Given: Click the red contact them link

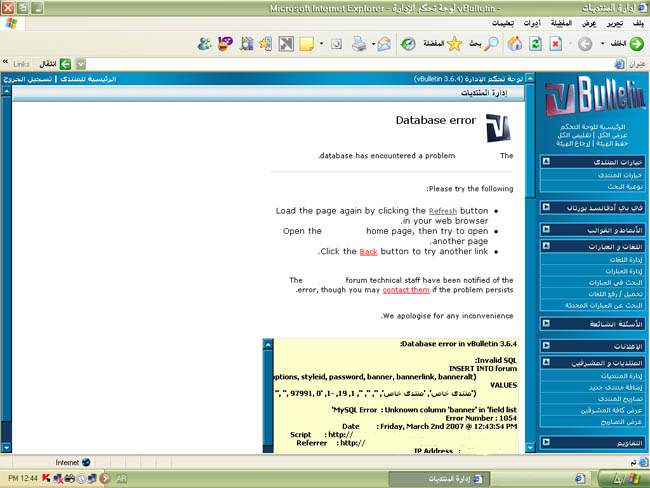Looking at the screenshot, I should pyautogui.click(x=406, y=290).
